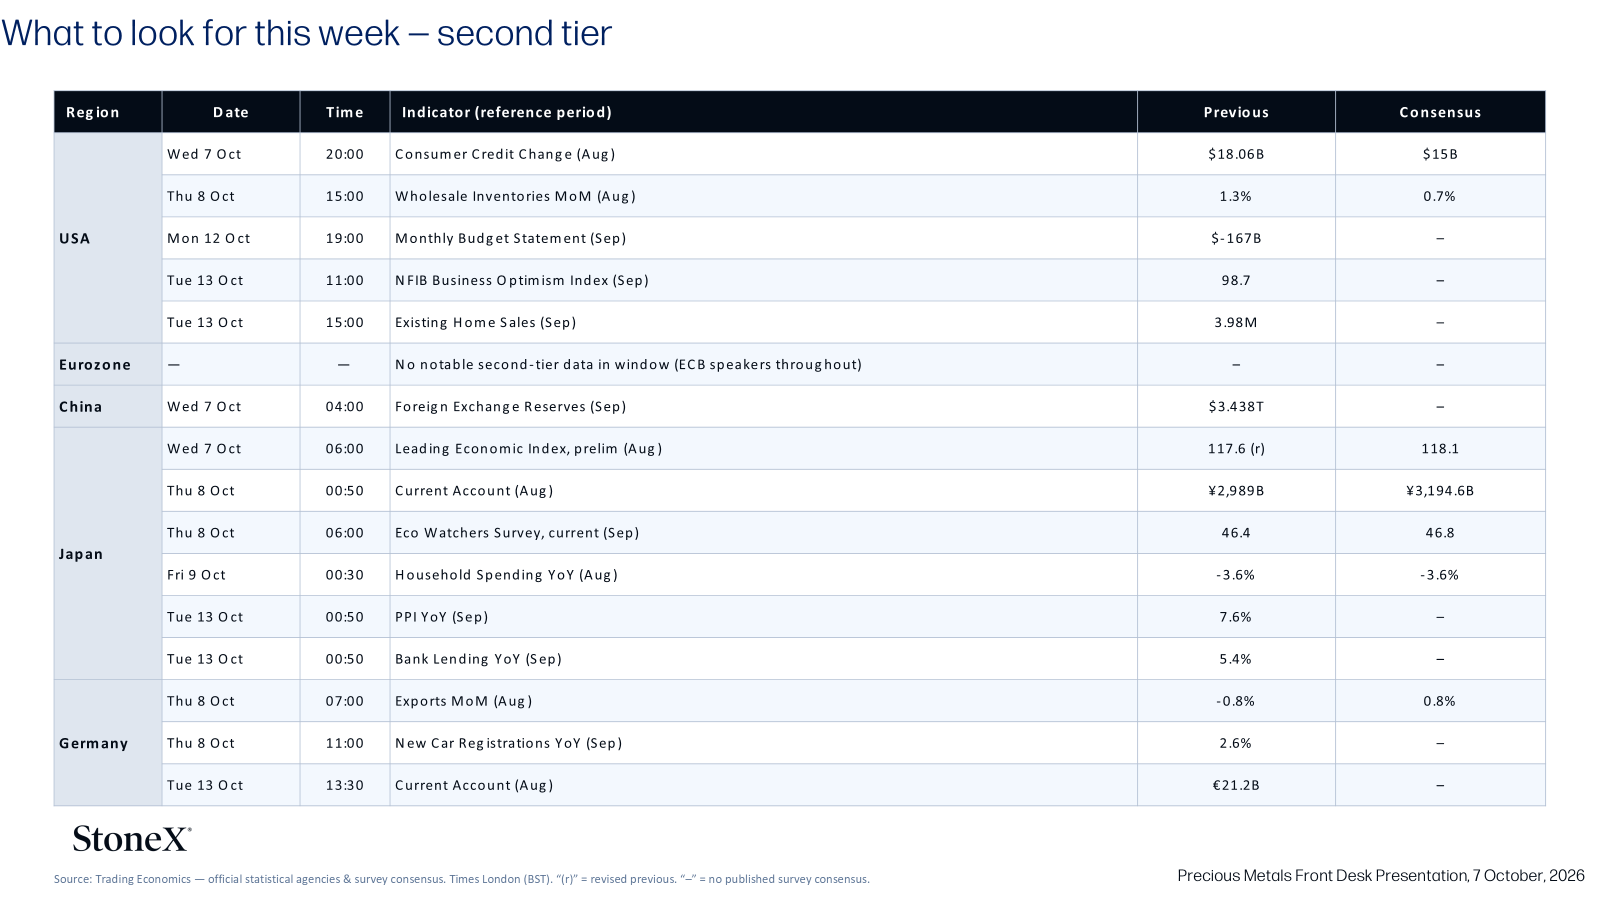This screenshot has width=1600, height=900.
Task: Click 'Wholesale Inventories MoM (Aug)' cell
Action: point(763,196)
